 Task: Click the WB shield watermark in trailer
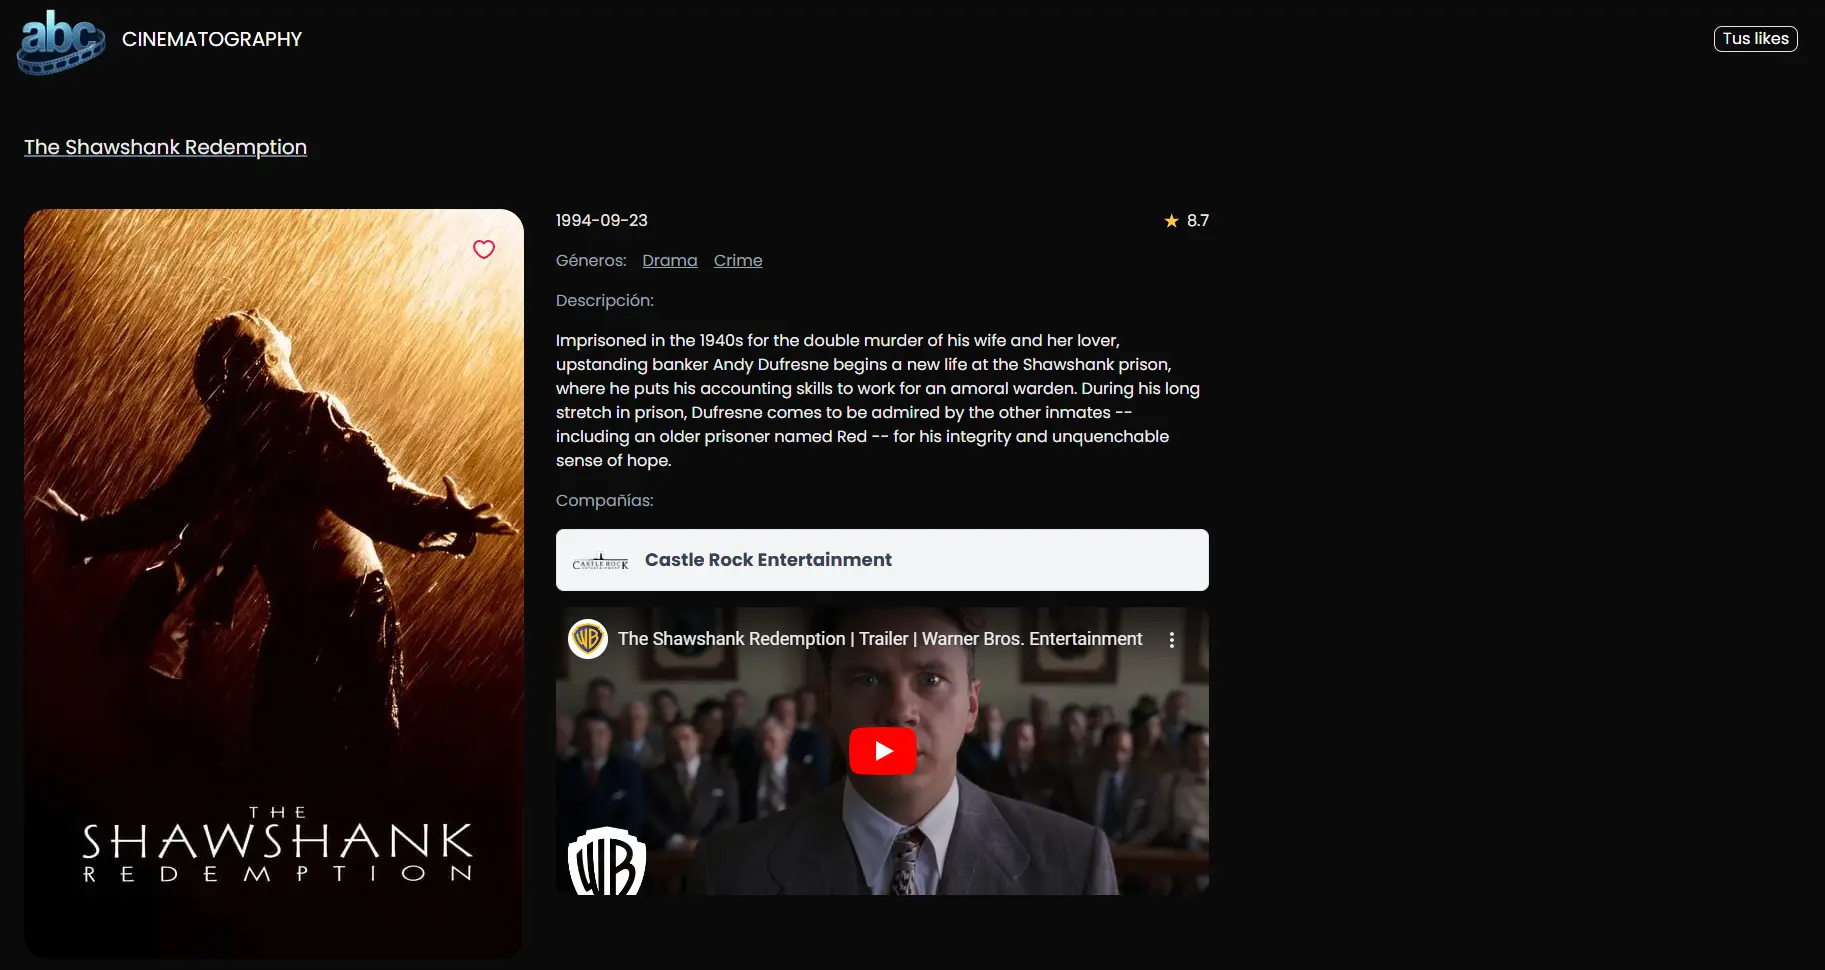(x=607, y=860)
